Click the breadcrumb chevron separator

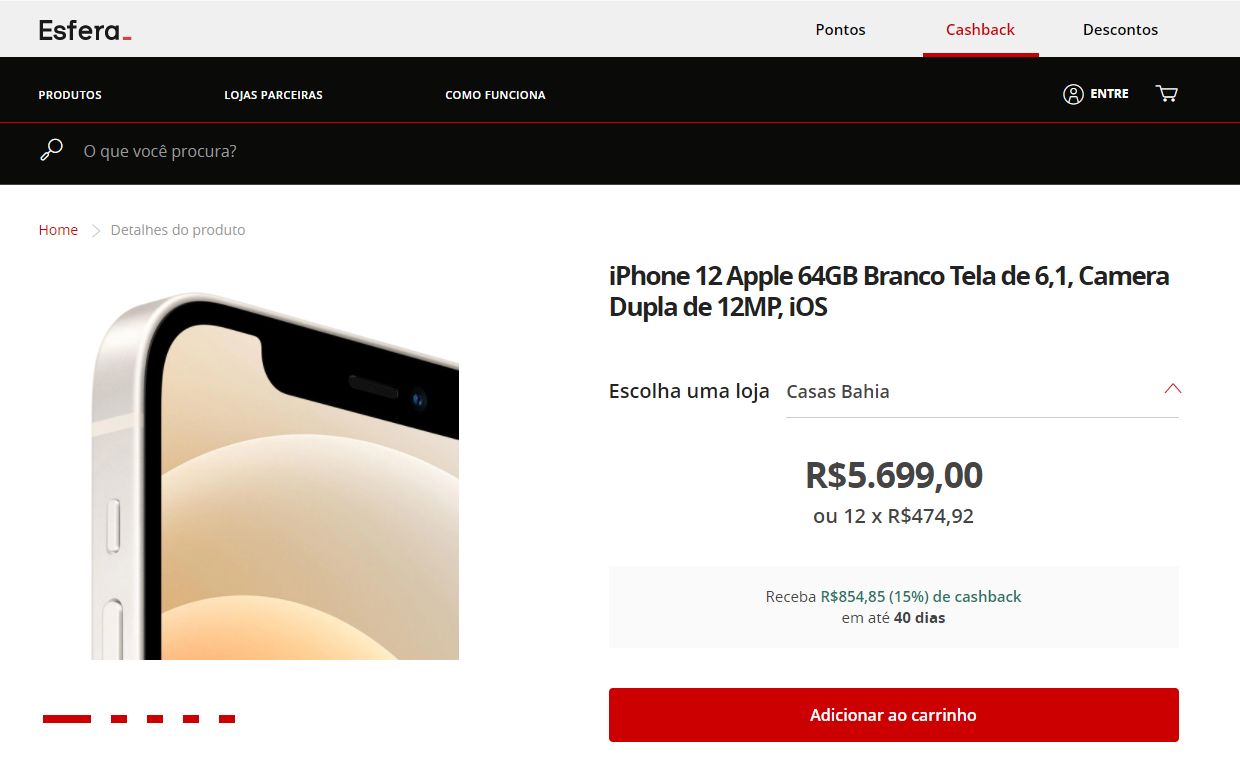point(96,230)
